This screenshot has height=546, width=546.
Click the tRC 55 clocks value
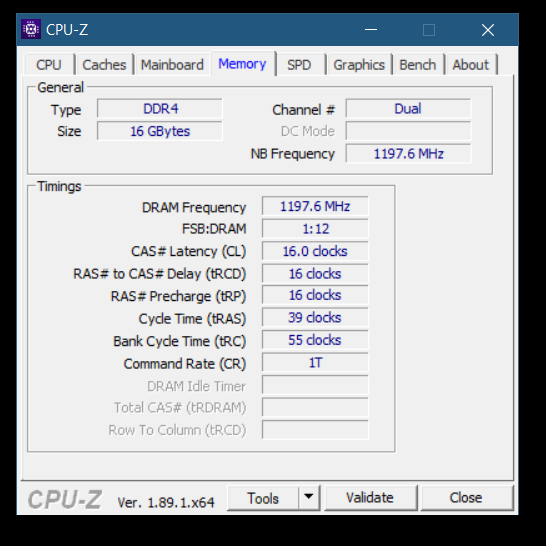pyautogui.click(x=315, y=340)
